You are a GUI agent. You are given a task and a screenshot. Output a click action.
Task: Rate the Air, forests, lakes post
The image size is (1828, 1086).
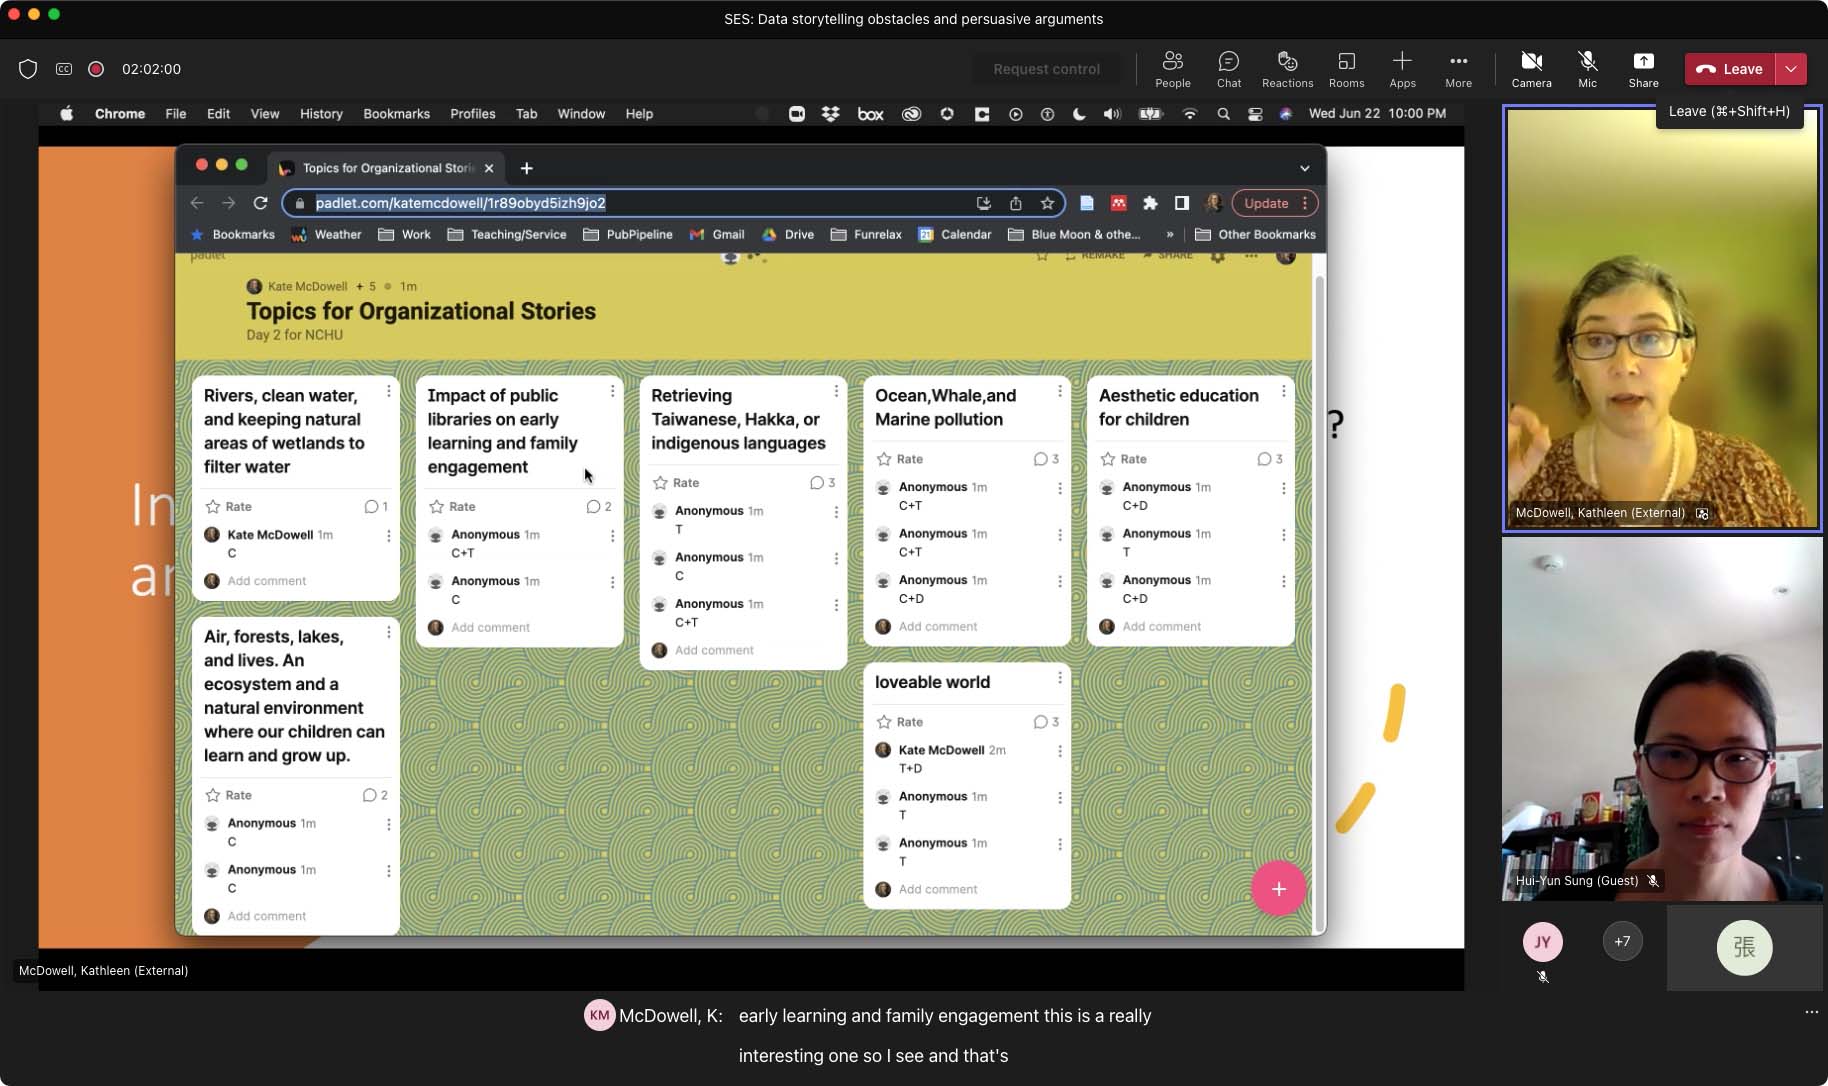[228, 795]
